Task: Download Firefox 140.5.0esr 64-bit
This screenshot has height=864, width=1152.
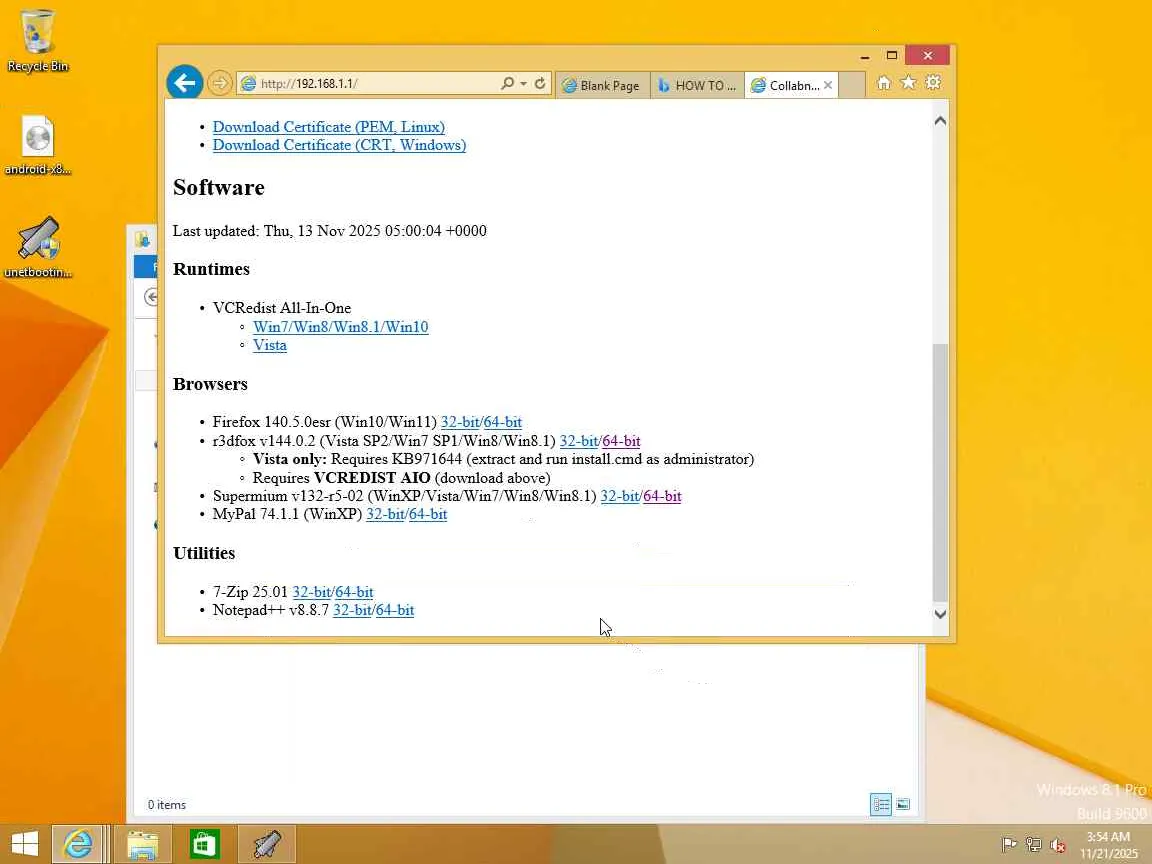Action: tap(503, 422)
